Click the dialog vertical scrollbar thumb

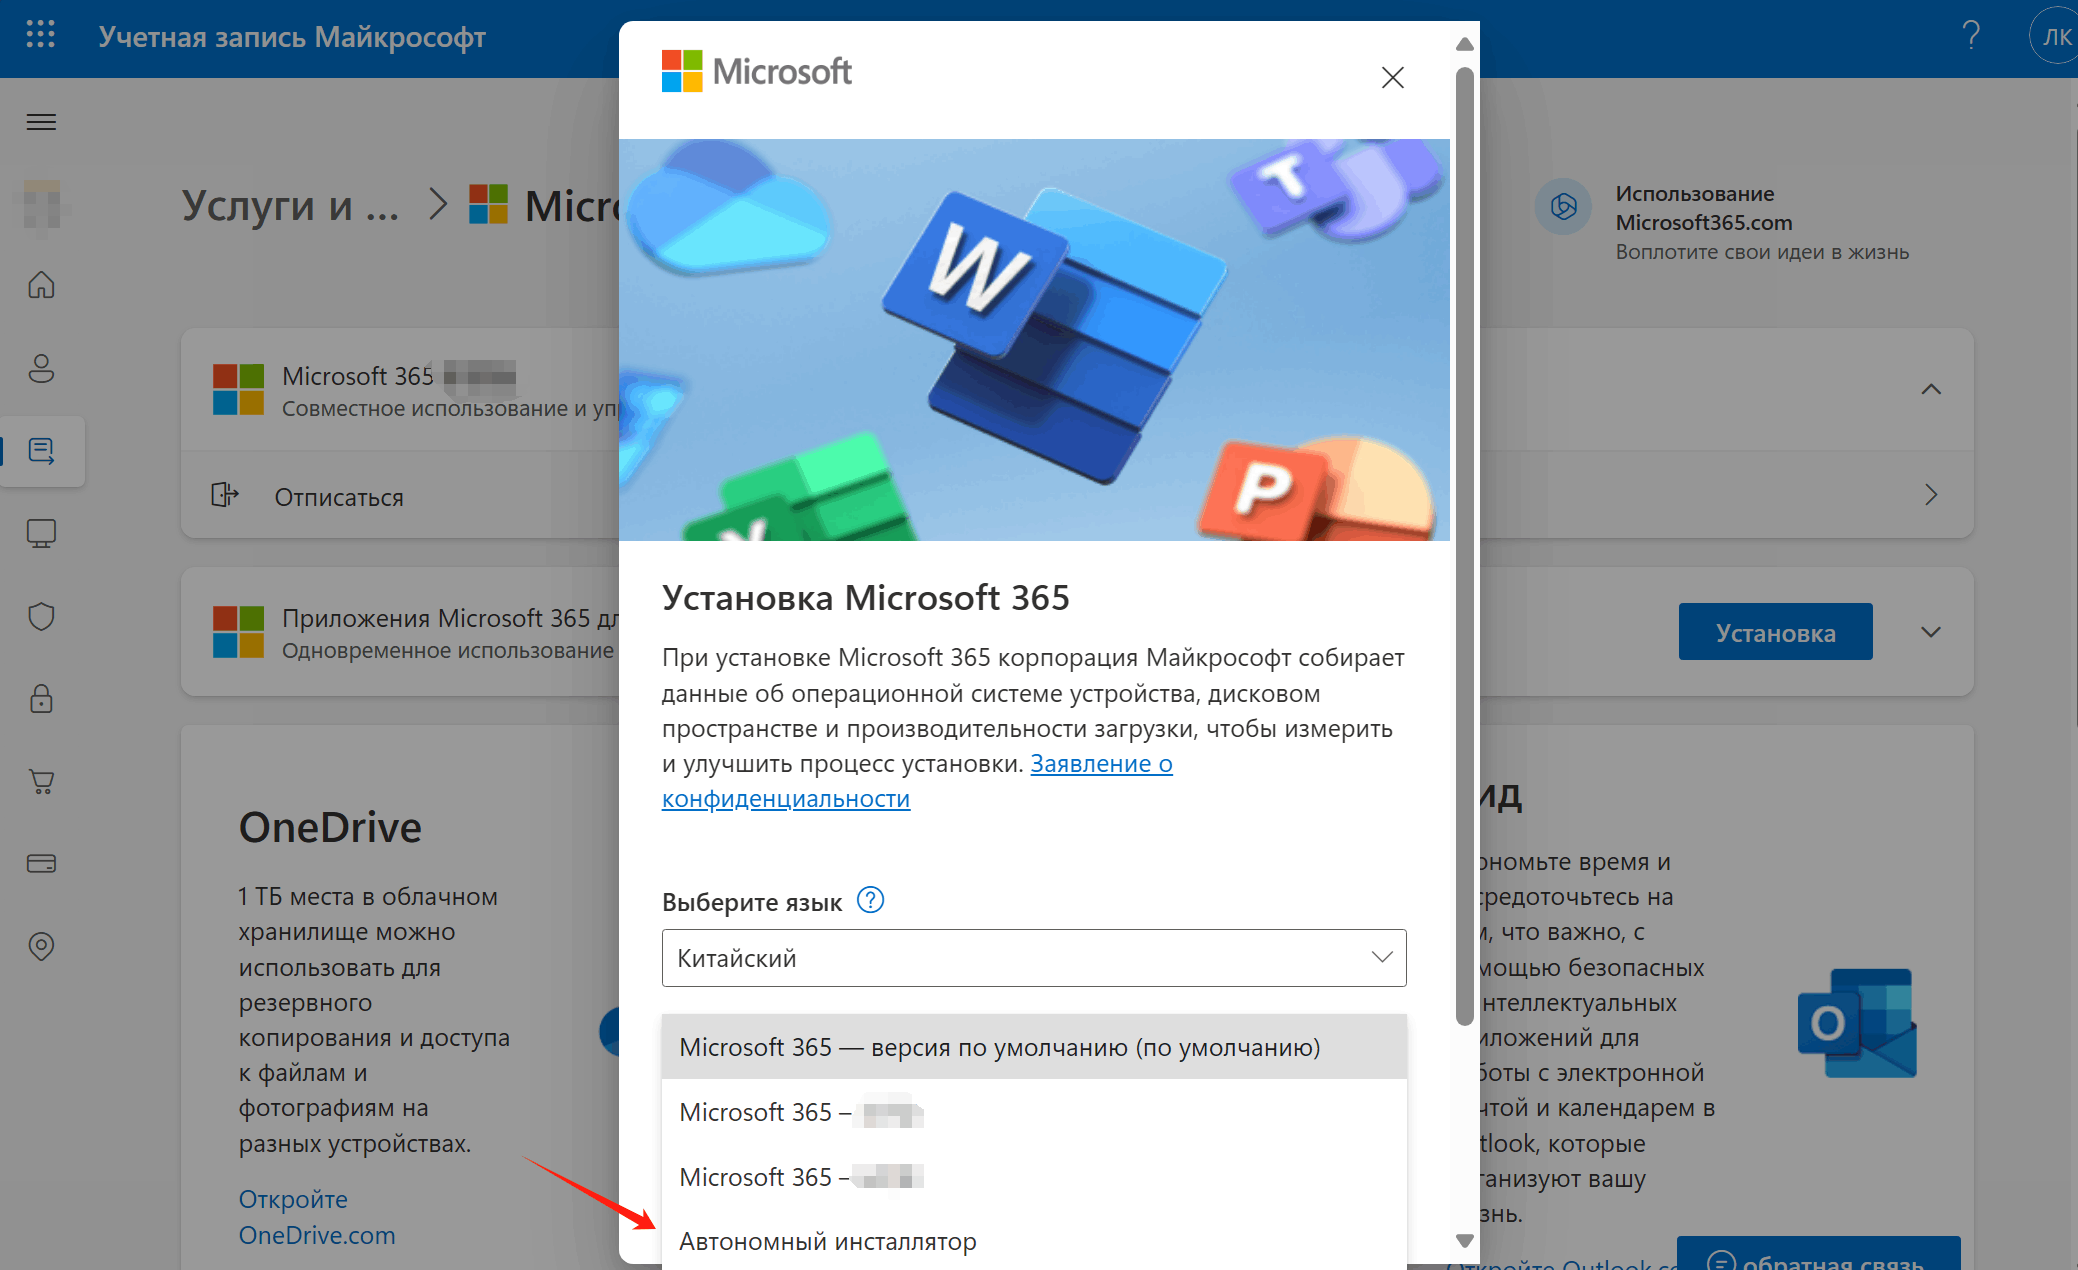[1465, 546]
